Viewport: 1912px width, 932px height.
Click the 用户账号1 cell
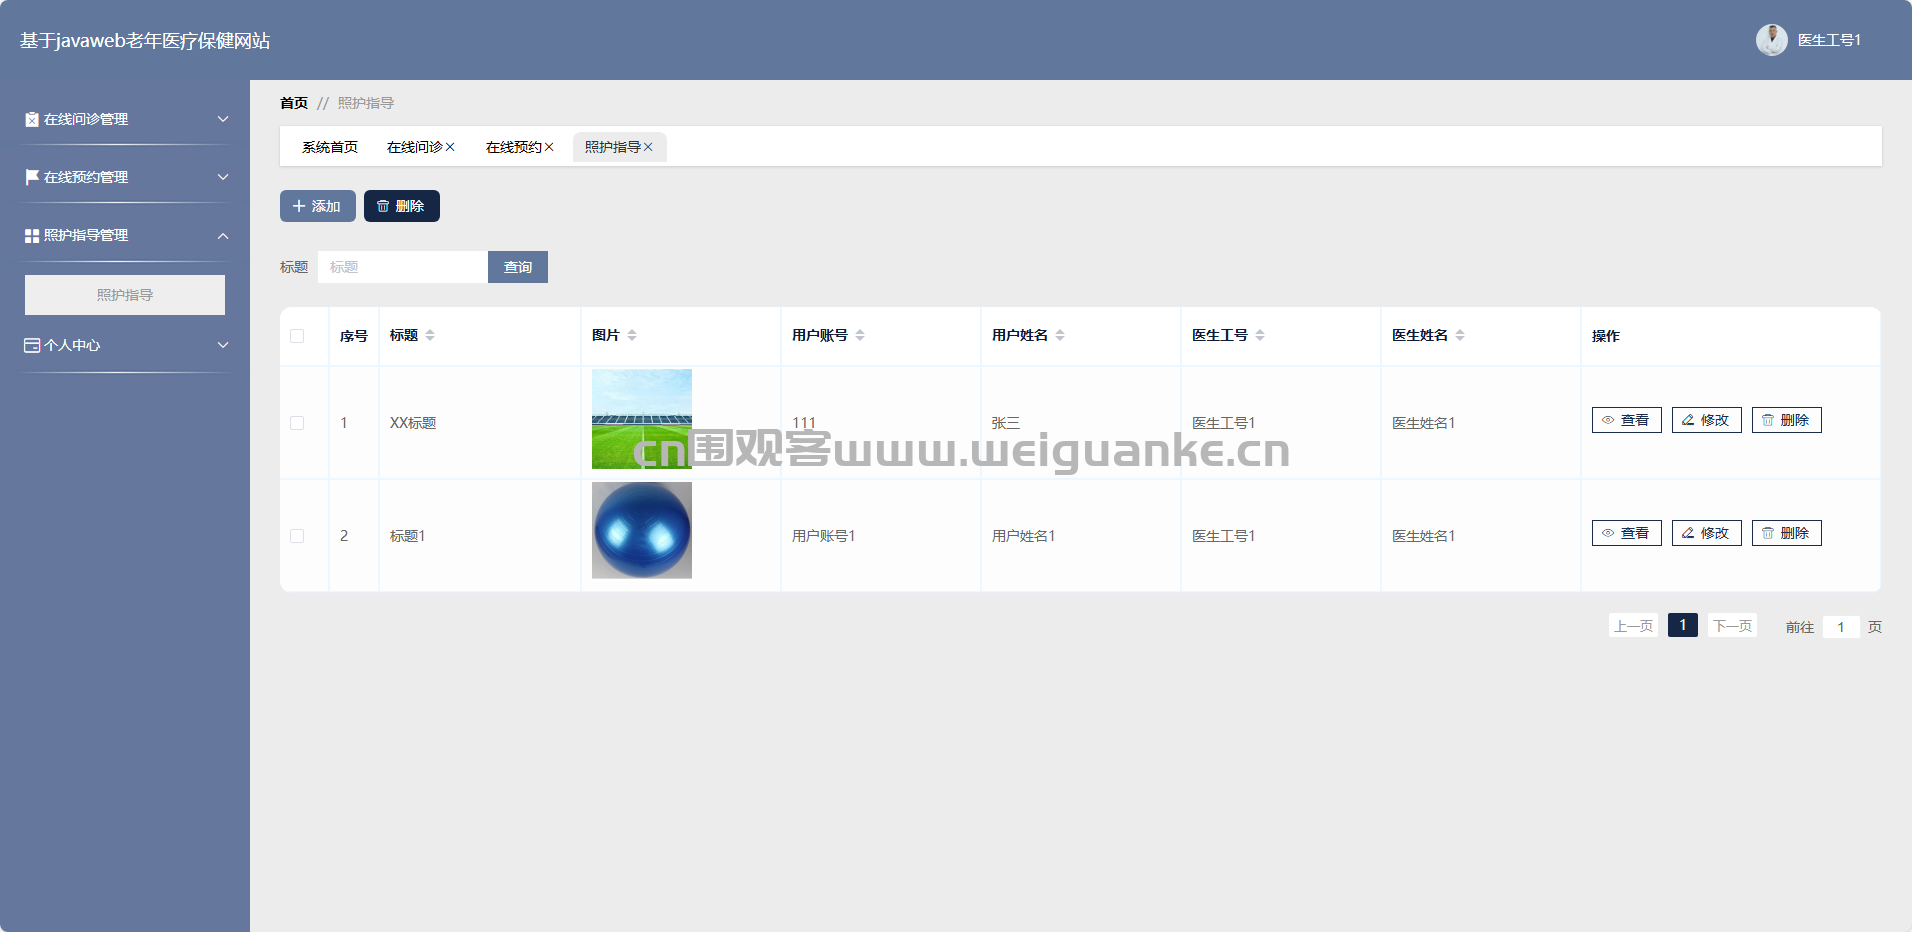tap(823, 536)
